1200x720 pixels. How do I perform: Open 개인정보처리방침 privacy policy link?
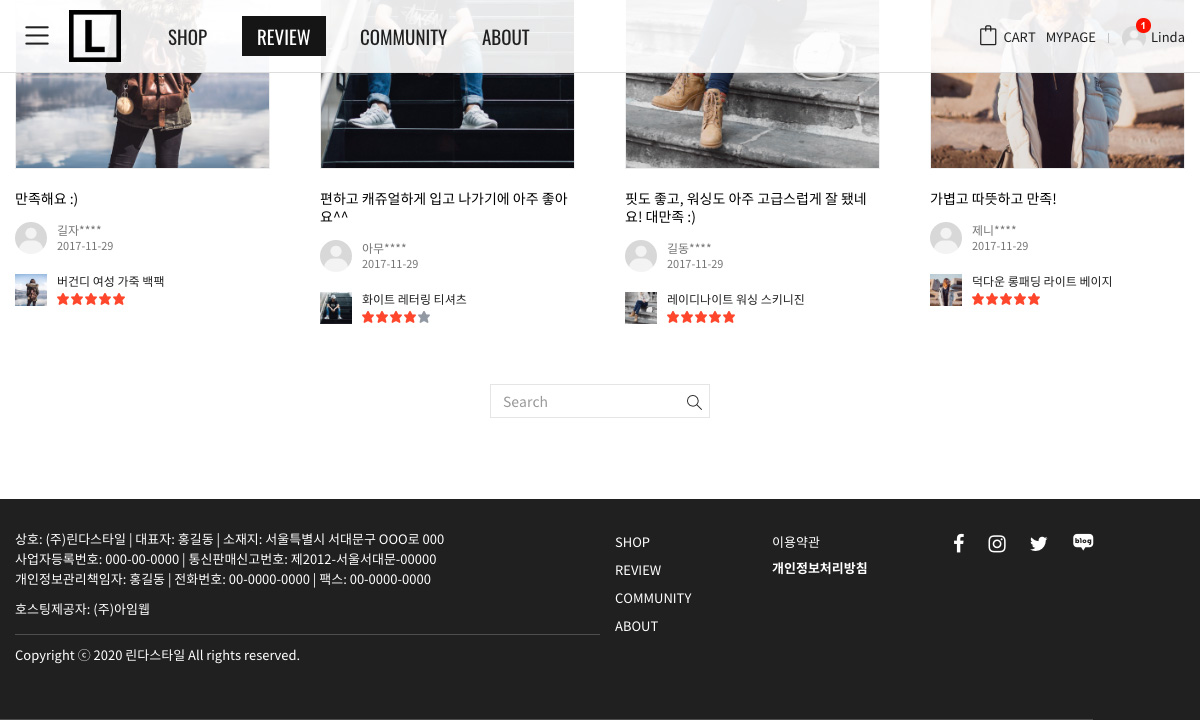(x=820, y=568)
